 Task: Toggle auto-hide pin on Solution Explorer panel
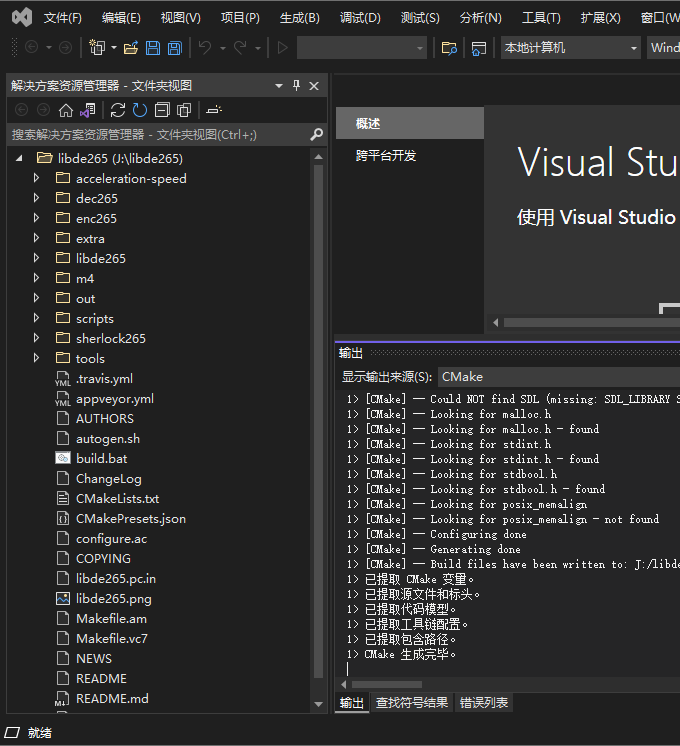pyautogui.click(x=296, y=86)
